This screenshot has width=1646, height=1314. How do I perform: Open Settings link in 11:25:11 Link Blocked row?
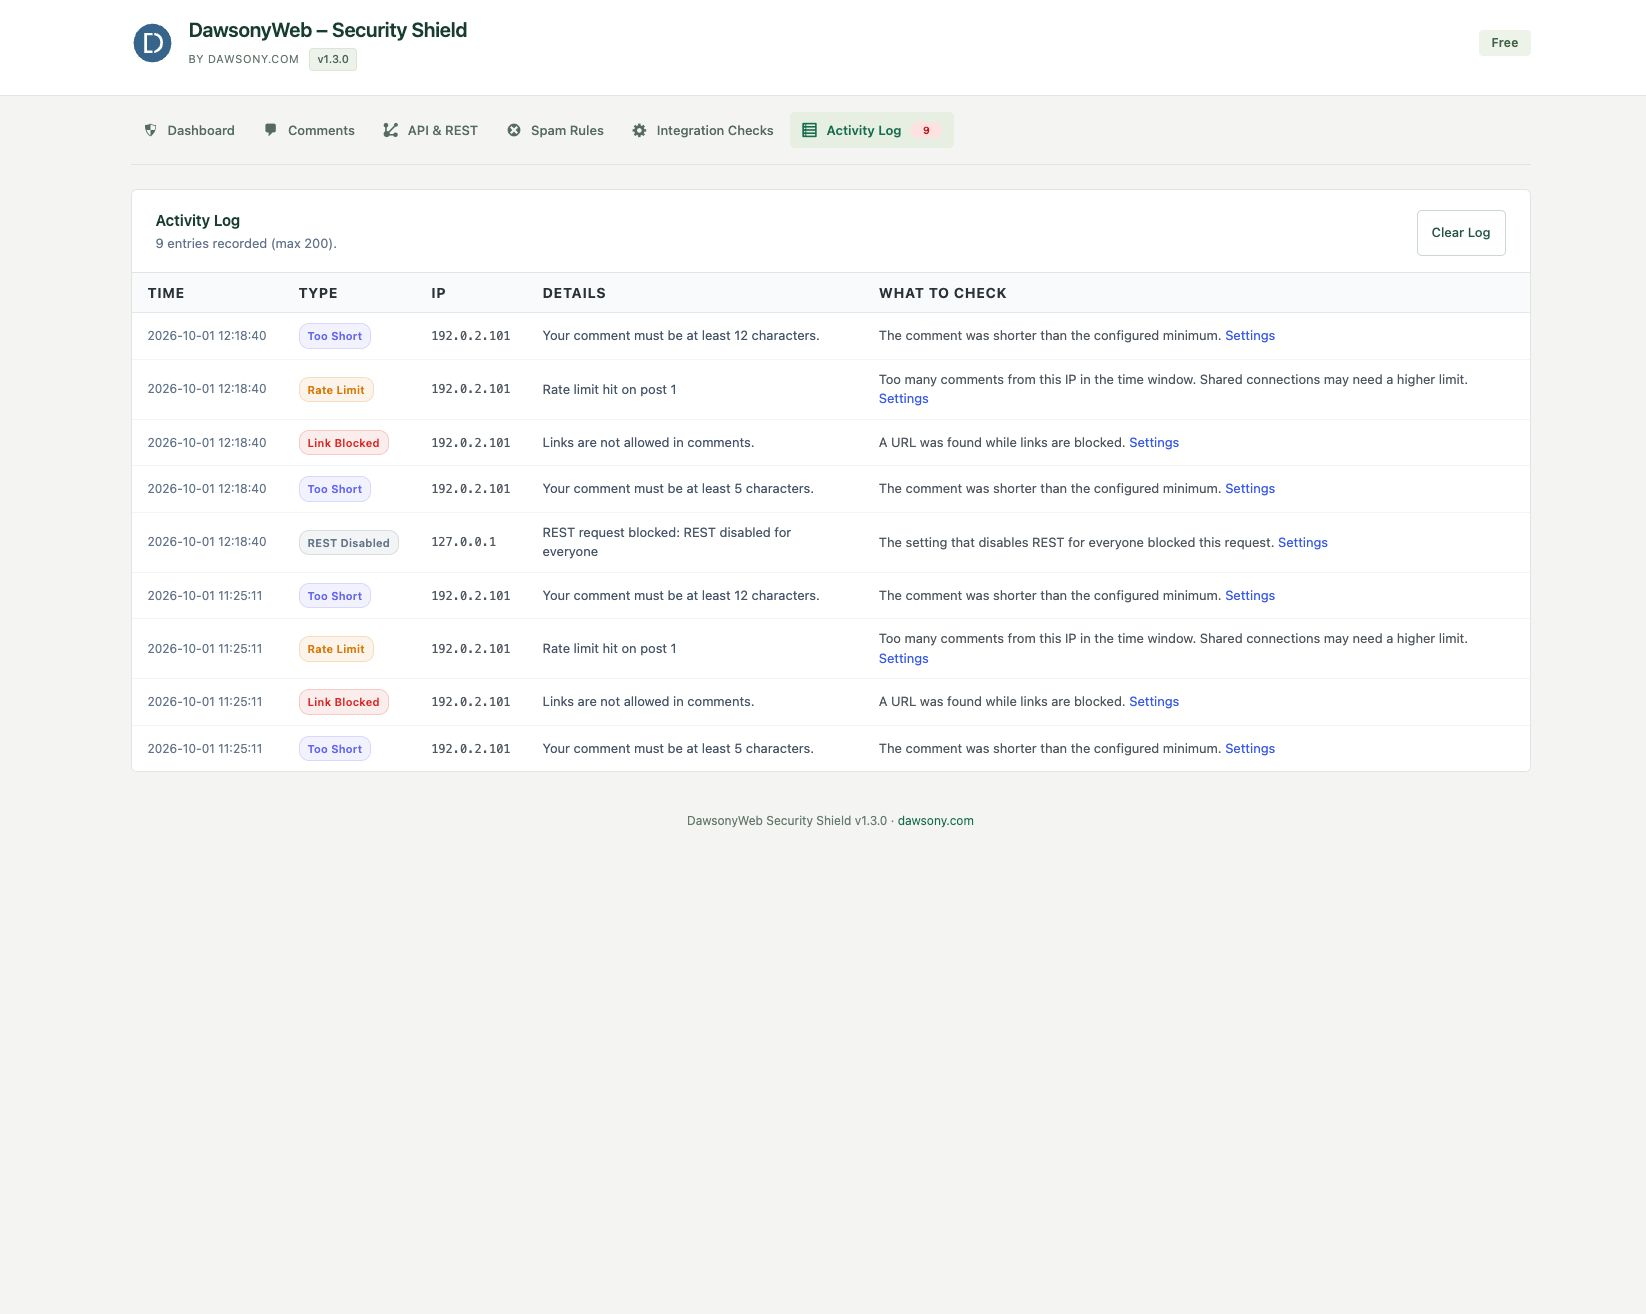[x=1154, y=702]
